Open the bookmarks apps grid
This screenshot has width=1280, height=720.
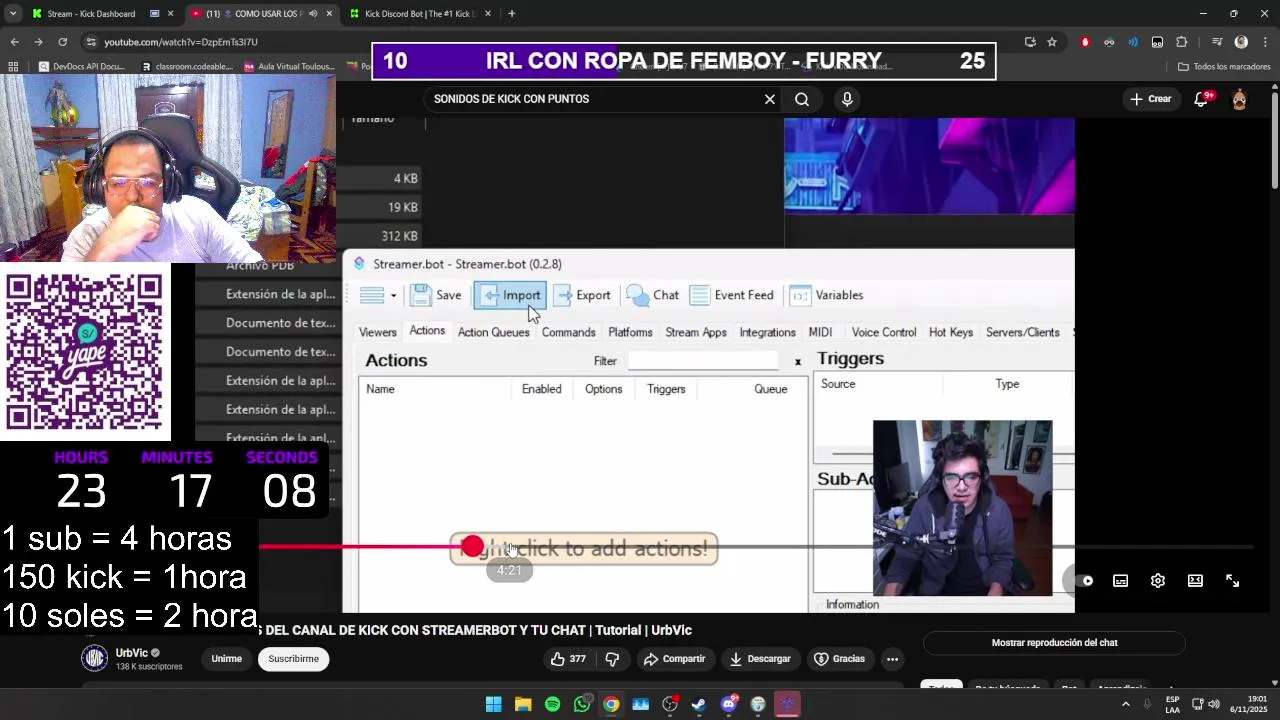point(13,67)
